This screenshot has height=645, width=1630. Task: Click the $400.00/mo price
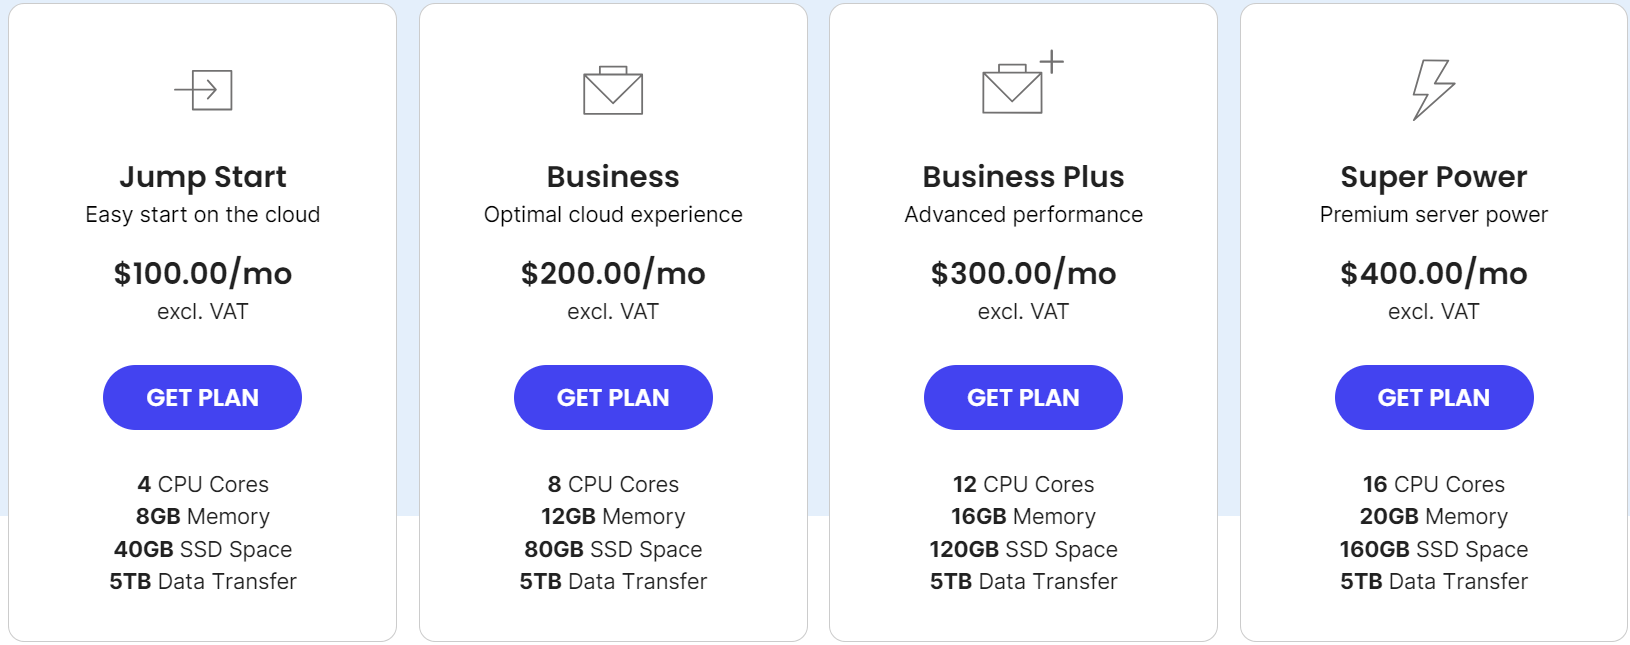coord(1434,273)
